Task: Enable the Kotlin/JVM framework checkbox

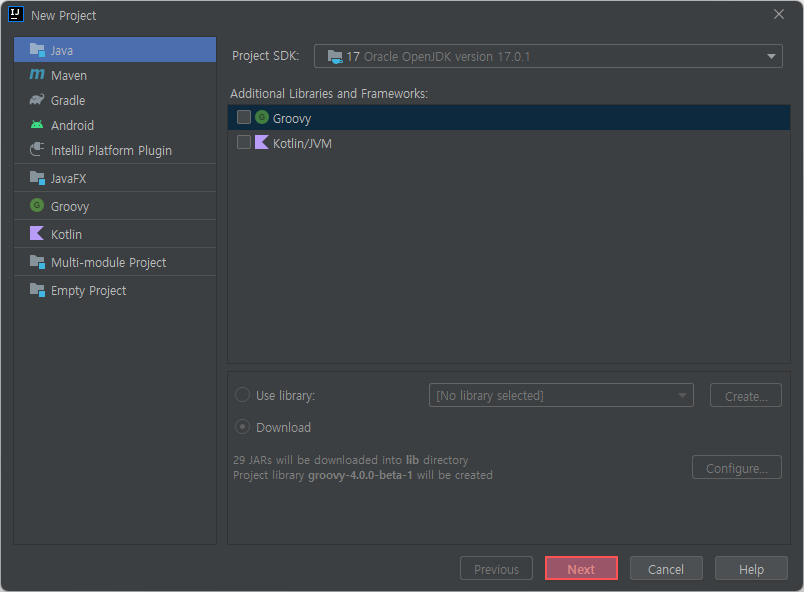Action: click(x=244, y=142)
